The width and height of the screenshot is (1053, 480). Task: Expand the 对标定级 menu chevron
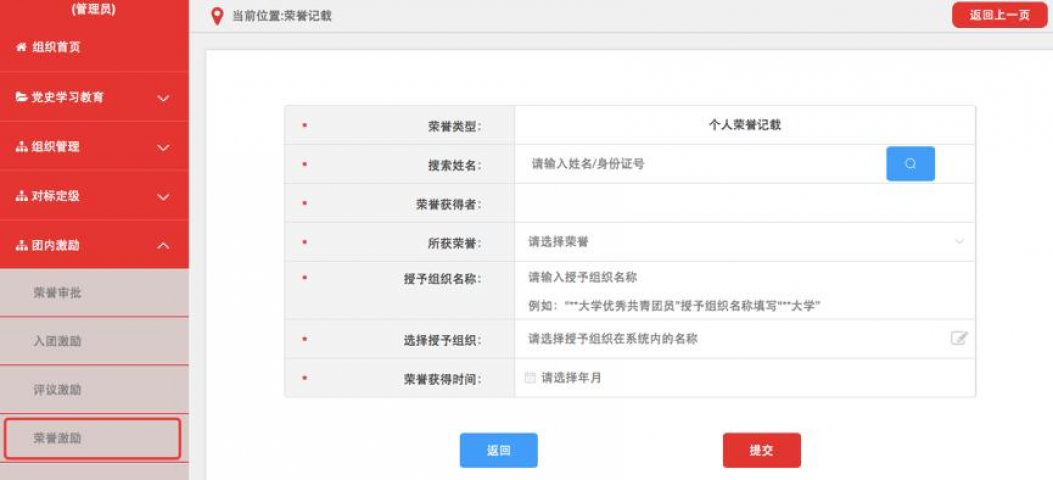click(164, 197)
